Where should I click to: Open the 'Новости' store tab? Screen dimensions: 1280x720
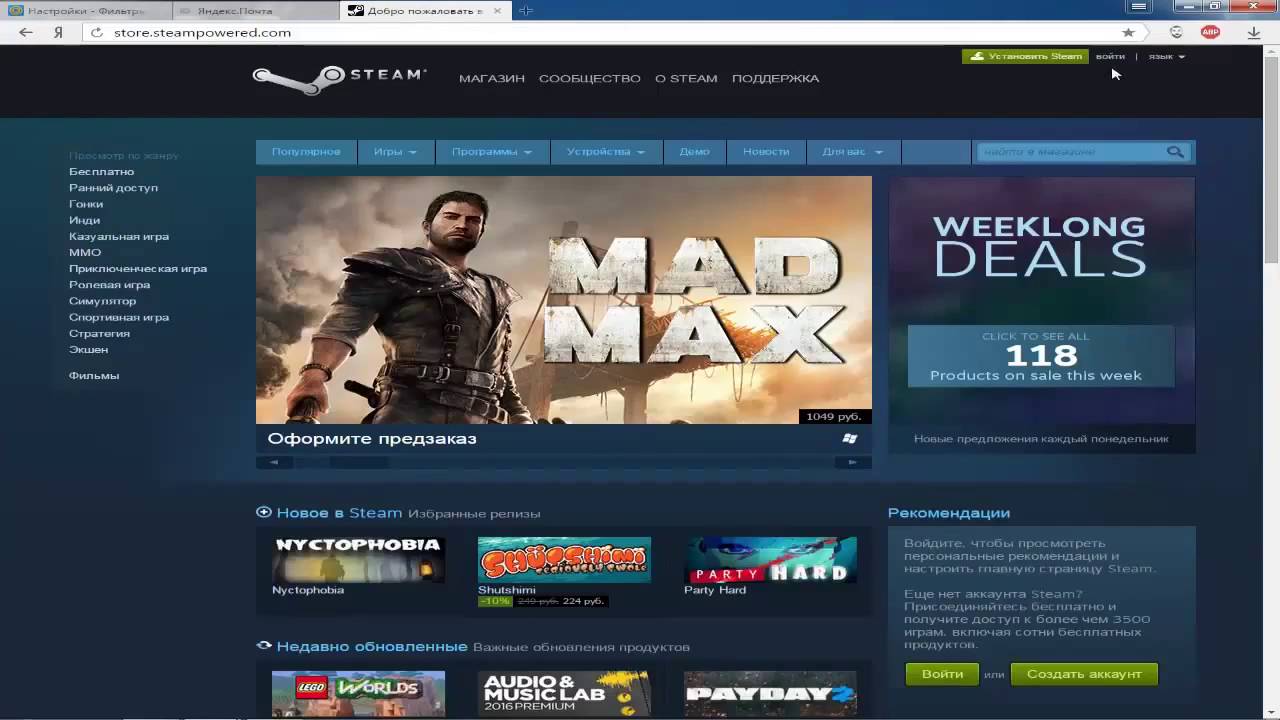766,152
